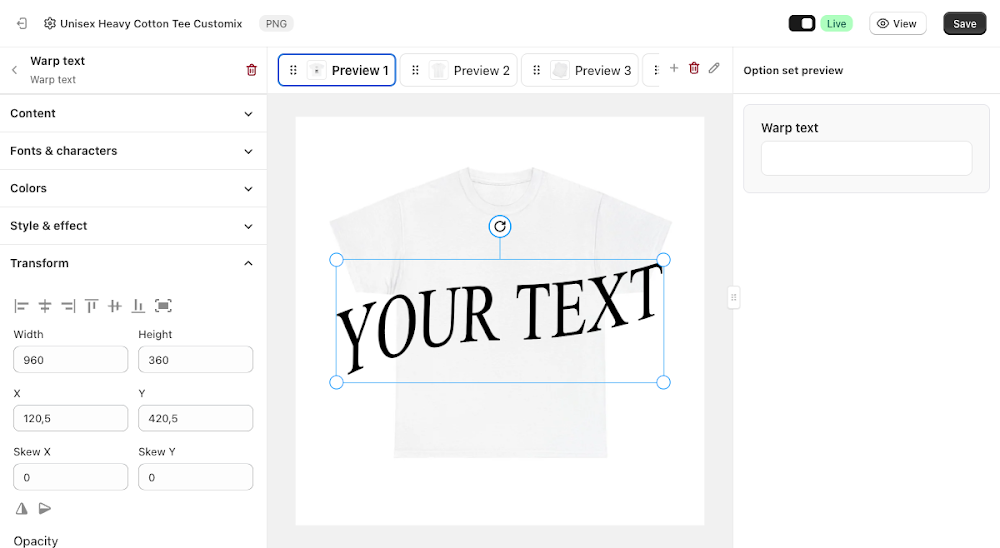Delete the Warp text layer

251,70
